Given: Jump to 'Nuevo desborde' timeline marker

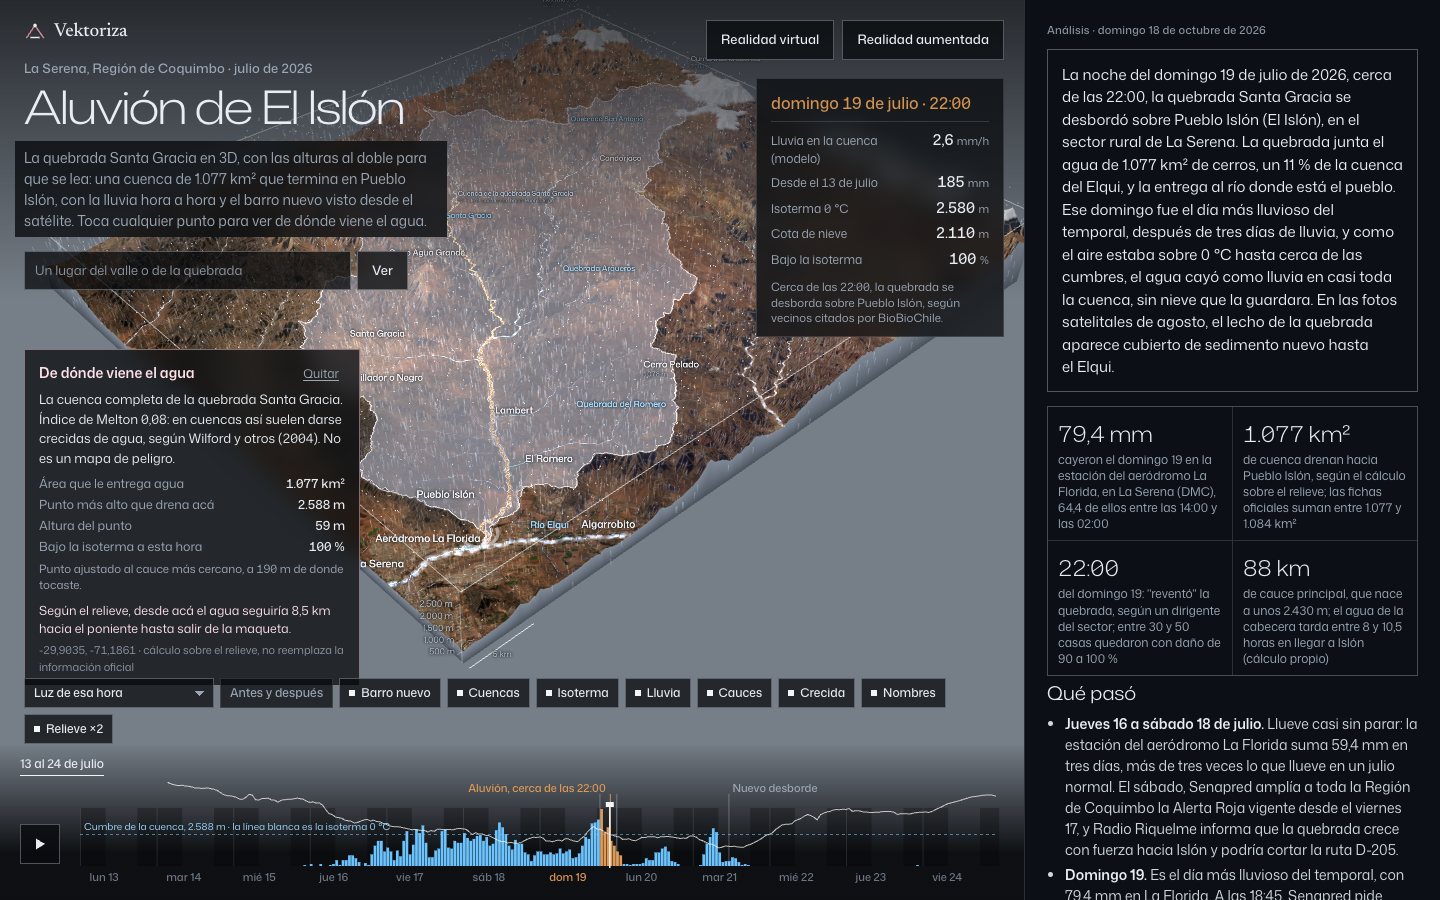Looking at the screenshot, I should [775, 788].
